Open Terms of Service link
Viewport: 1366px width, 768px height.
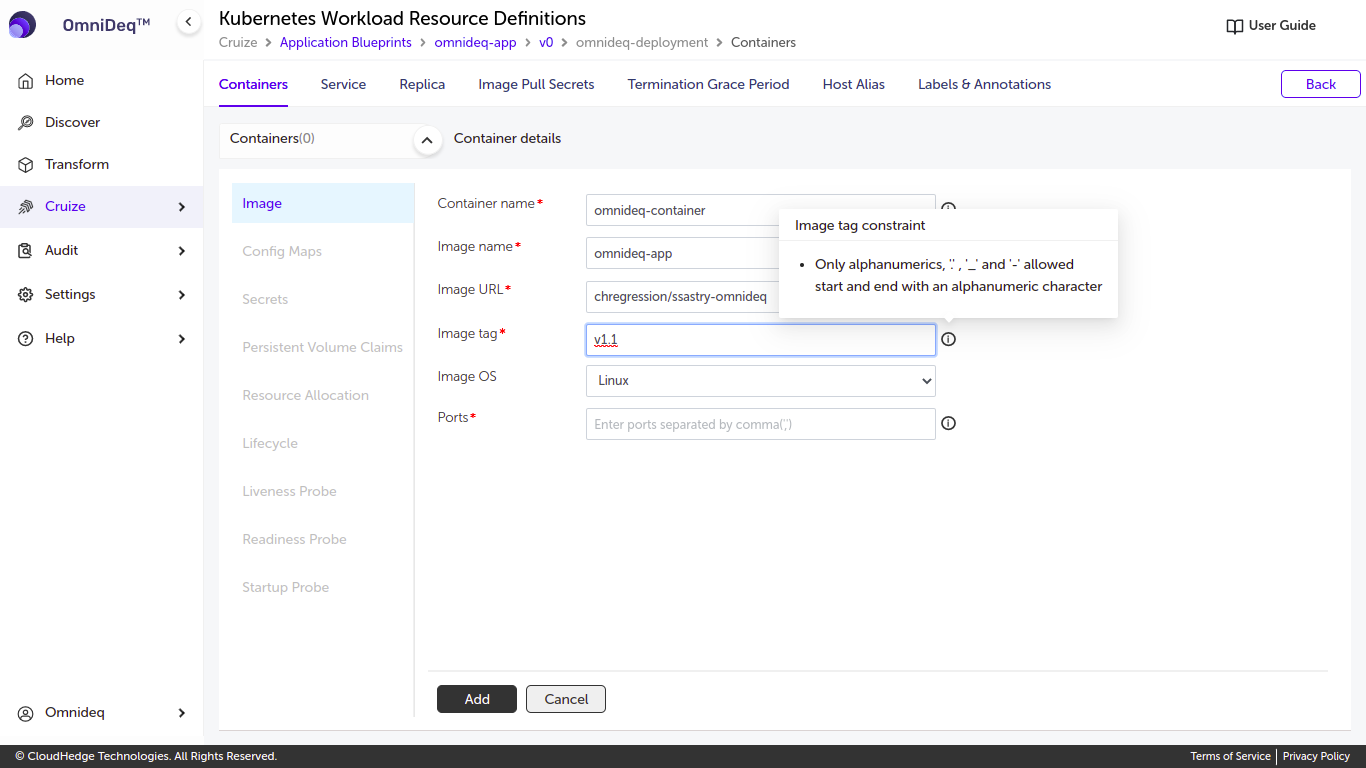[x=1230, y=757]
